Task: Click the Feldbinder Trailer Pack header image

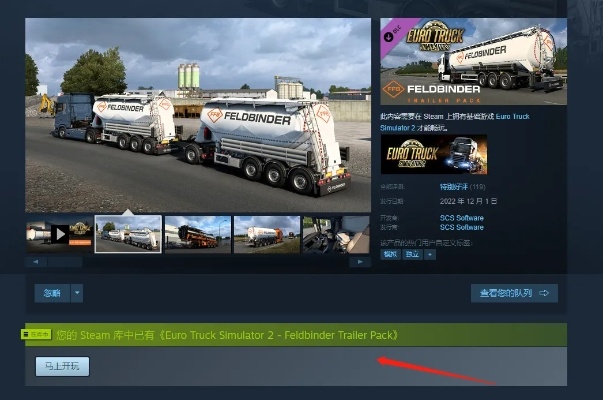Action: 473,62
